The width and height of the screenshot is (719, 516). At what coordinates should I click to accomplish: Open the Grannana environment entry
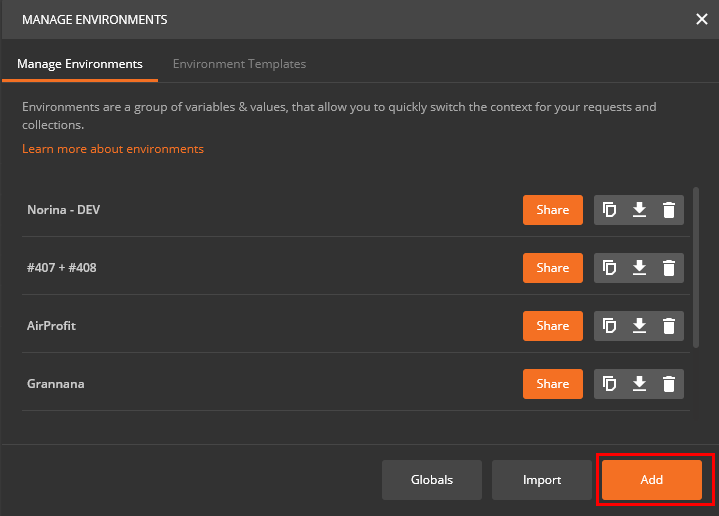pyautogui.click(x=56, y=384)
